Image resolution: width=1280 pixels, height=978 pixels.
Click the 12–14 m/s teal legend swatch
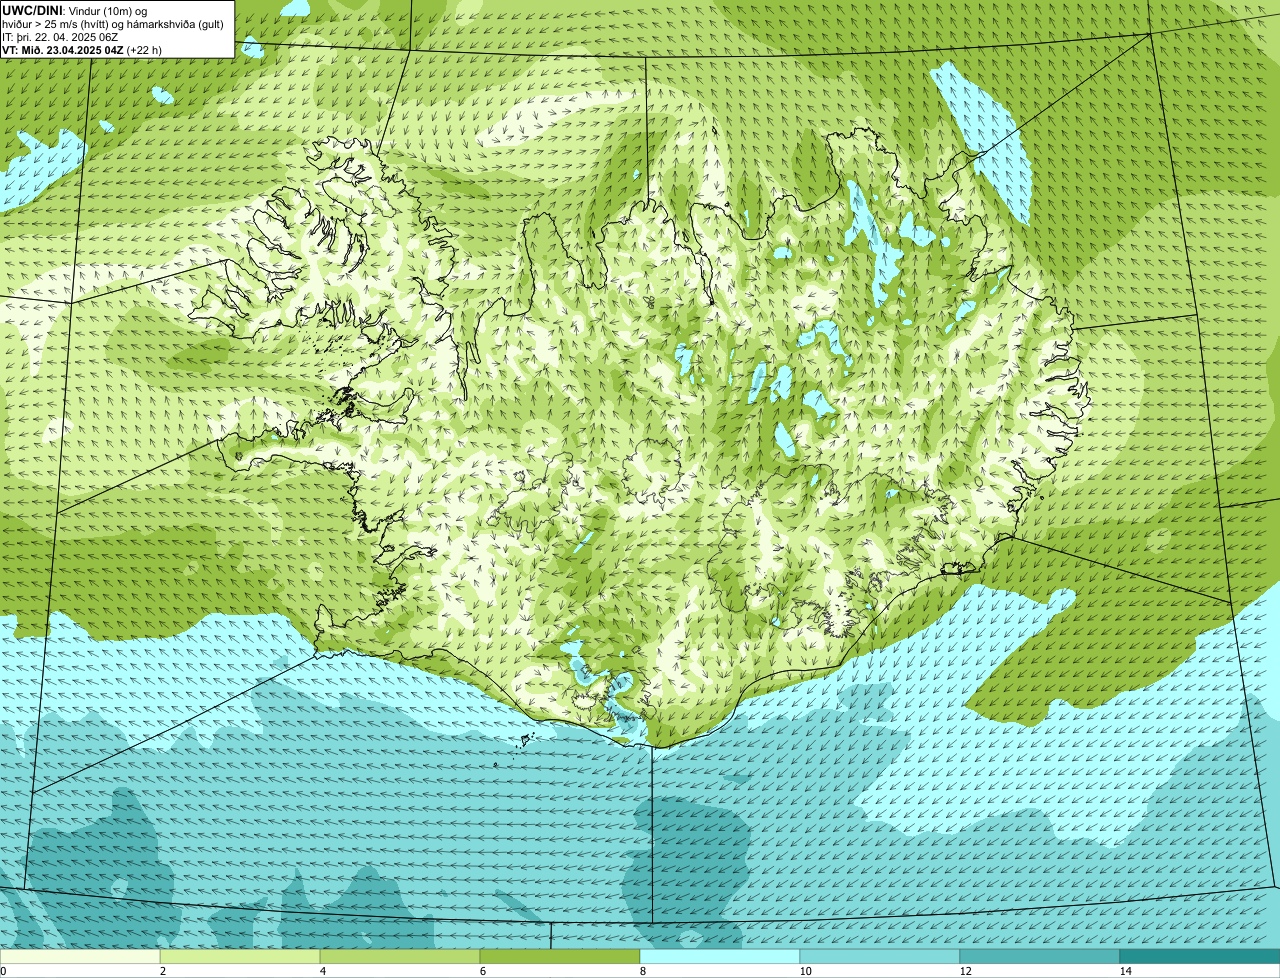coord(1040,956)
